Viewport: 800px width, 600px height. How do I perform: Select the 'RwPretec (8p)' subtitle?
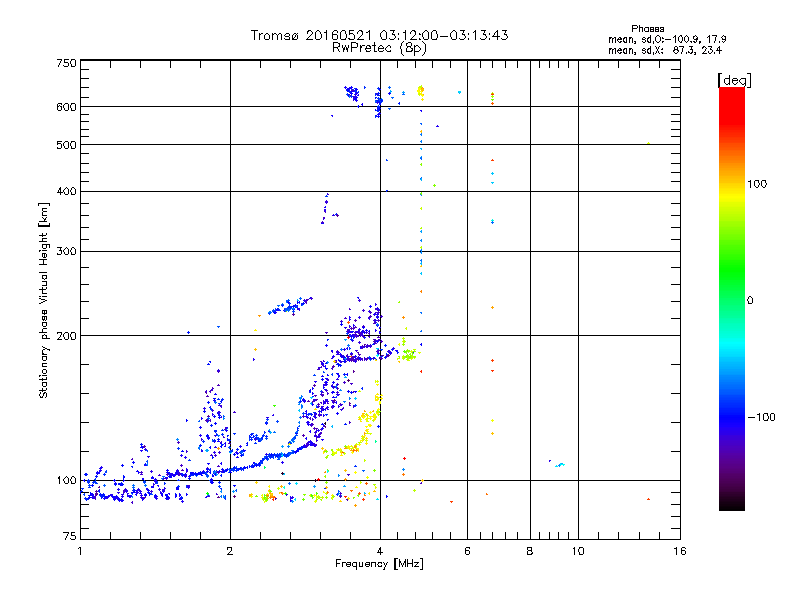379,48
